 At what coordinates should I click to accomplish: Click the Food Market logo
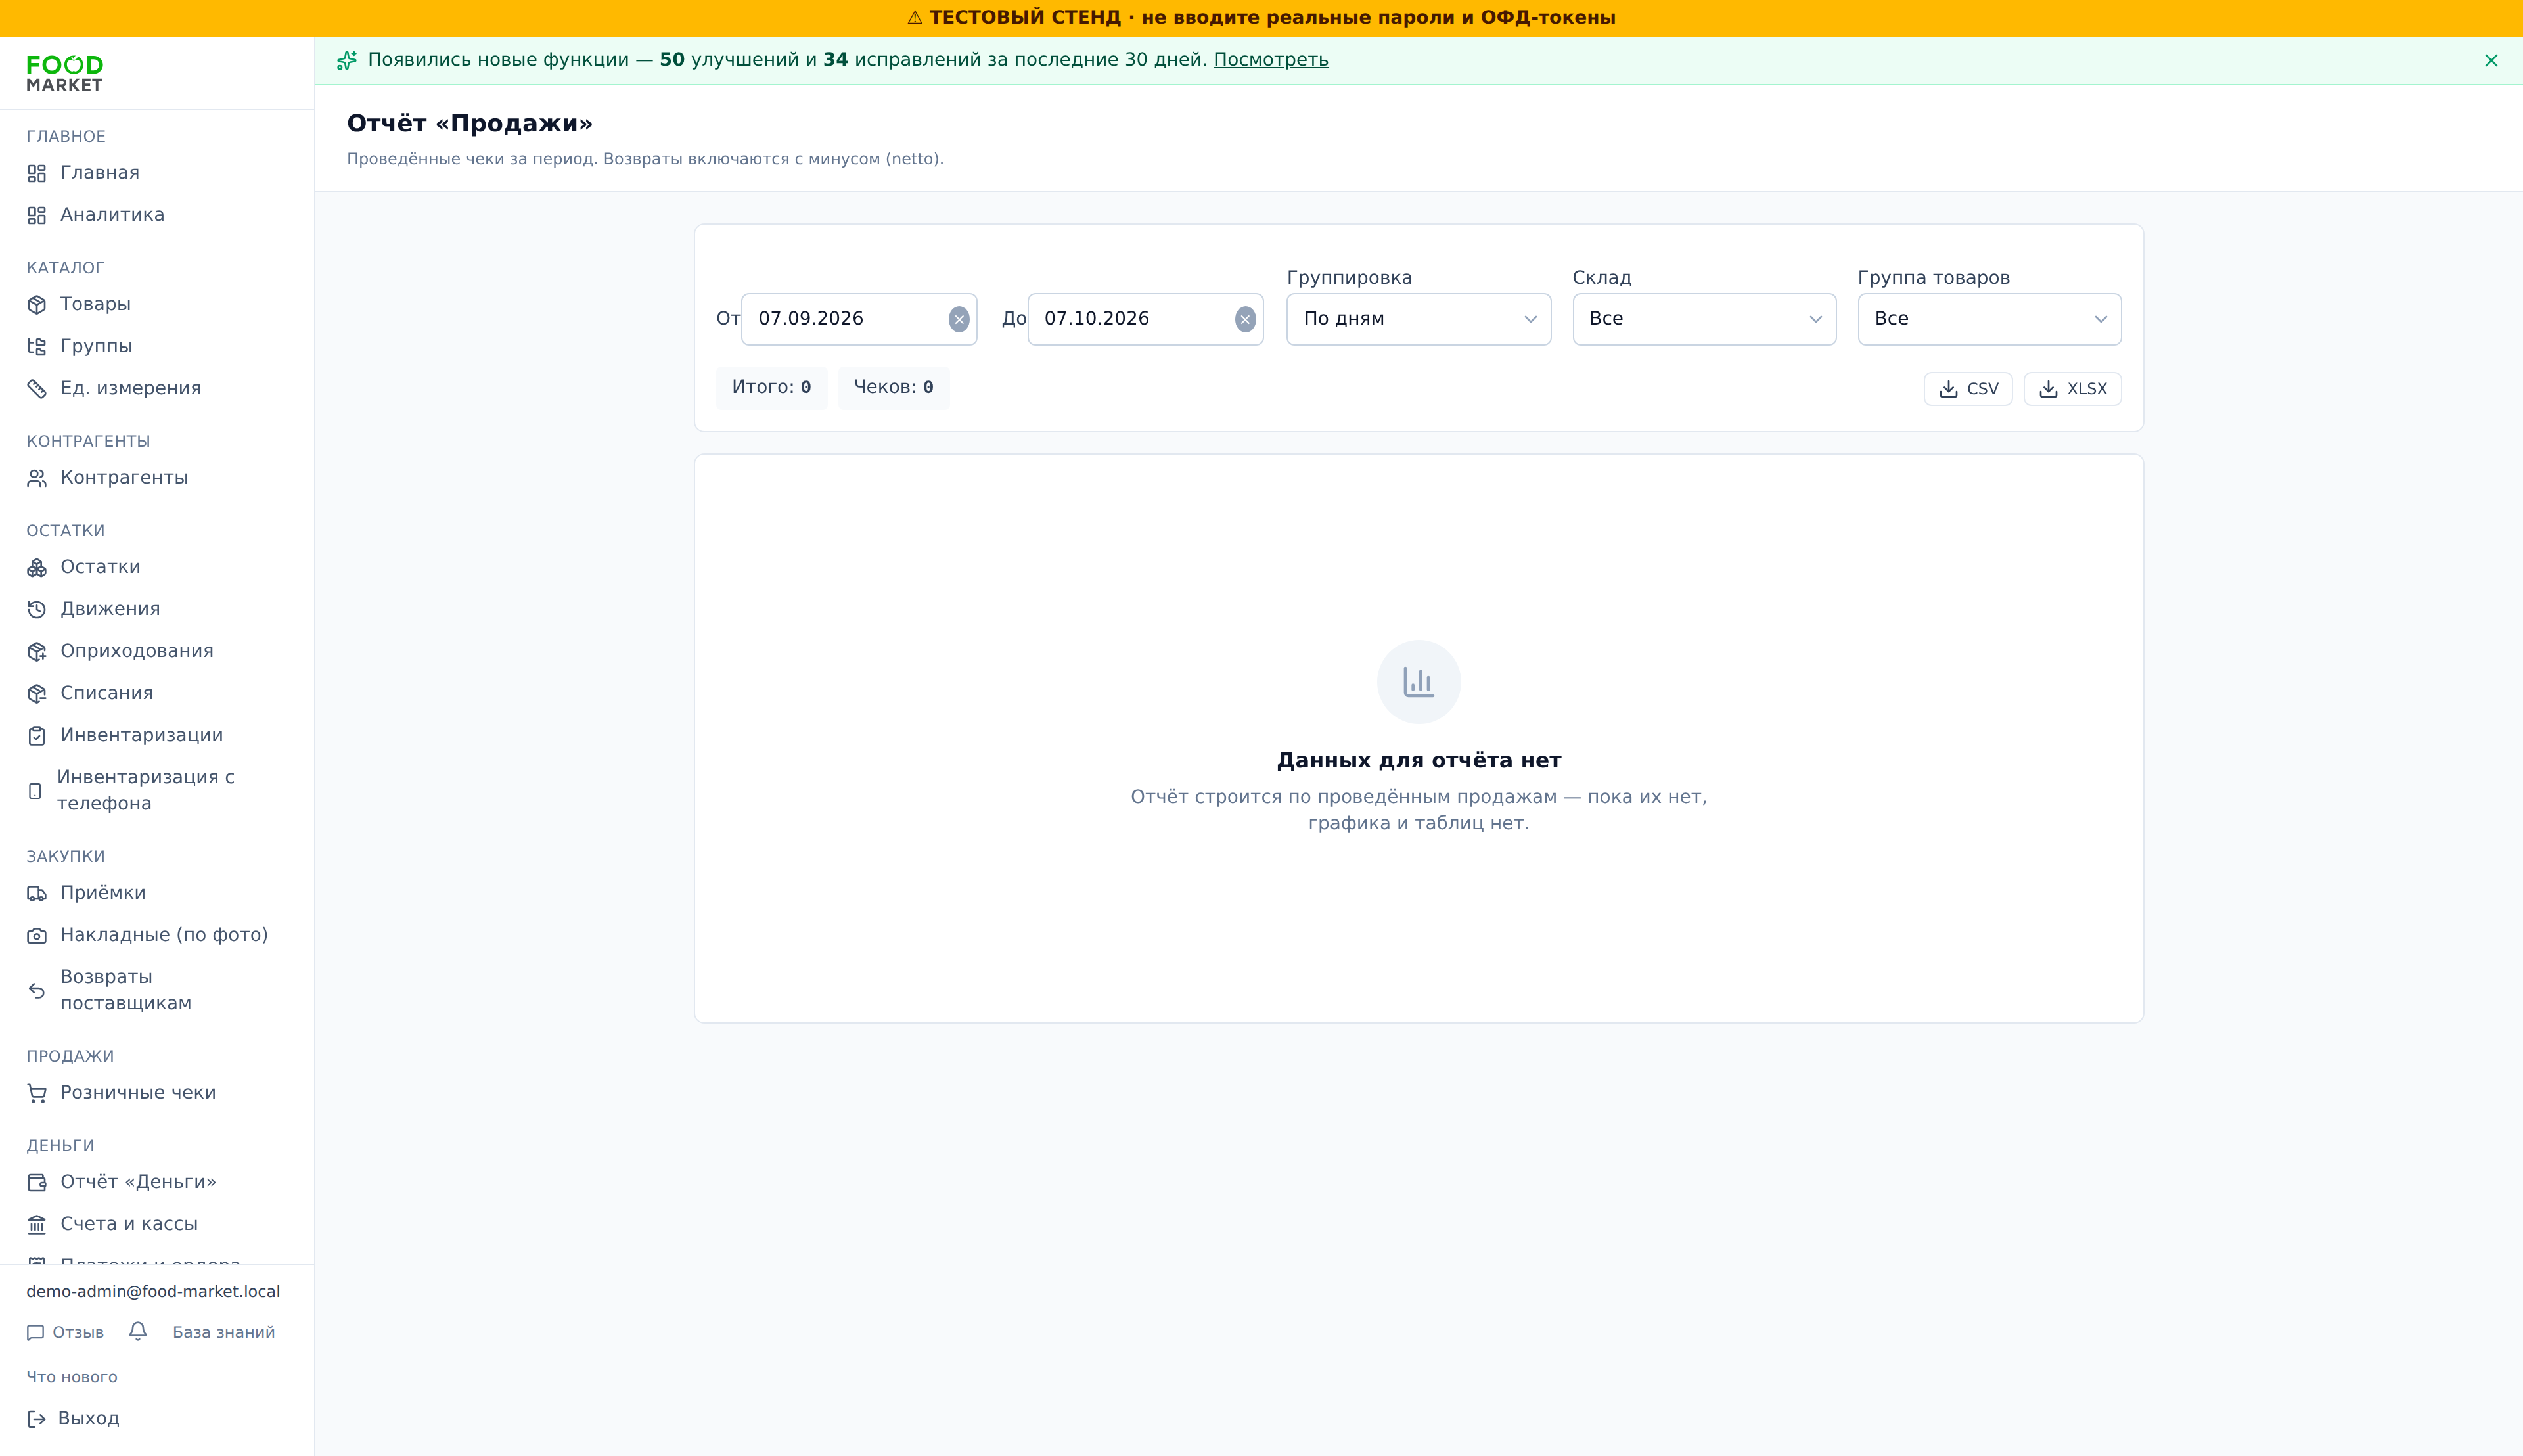click(x=65, y=74)
